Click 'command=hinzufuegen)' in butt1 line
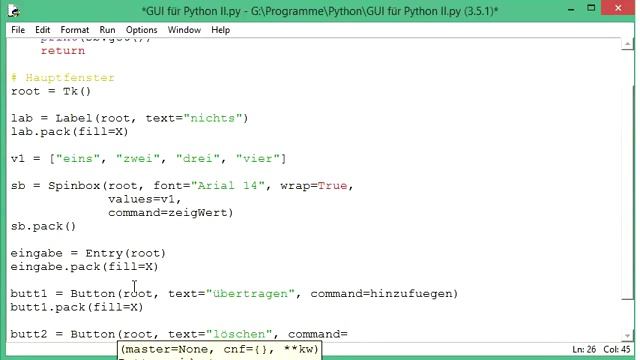The height and width of the screenshot is (360, 640). pyautogui.click(x=384, y=293)
